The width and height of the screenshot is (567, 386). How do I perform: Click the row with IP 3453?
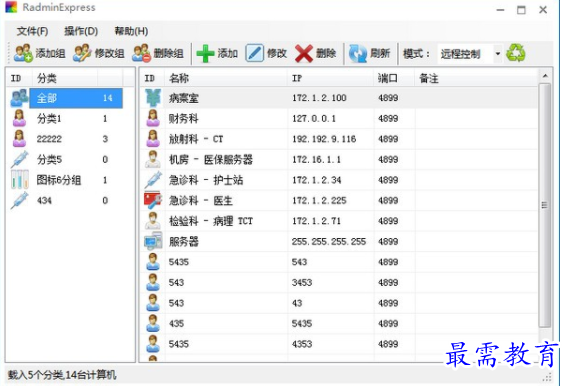pyautogui.click(x=340, y=282)
